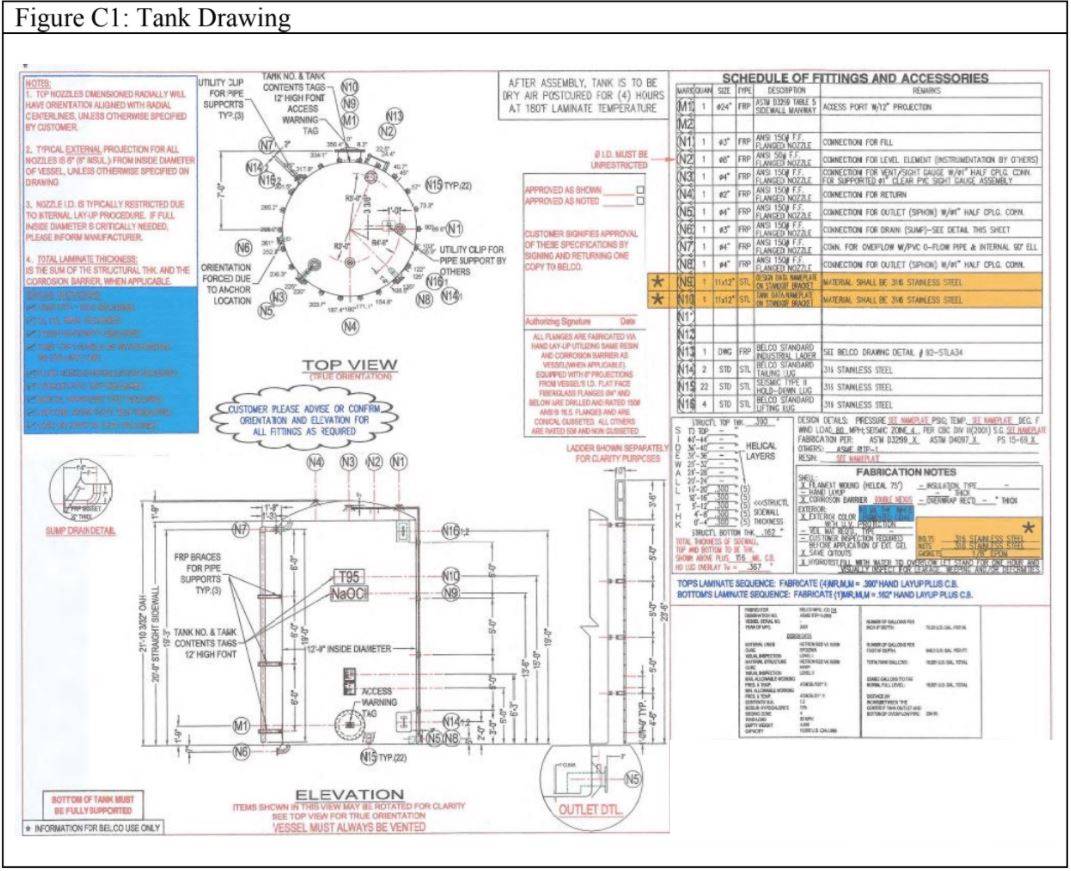Click the "OUTLET DTL." label
Viewport: 1071px width, 871px height.
pyautogui.click(x=590, y=810)
